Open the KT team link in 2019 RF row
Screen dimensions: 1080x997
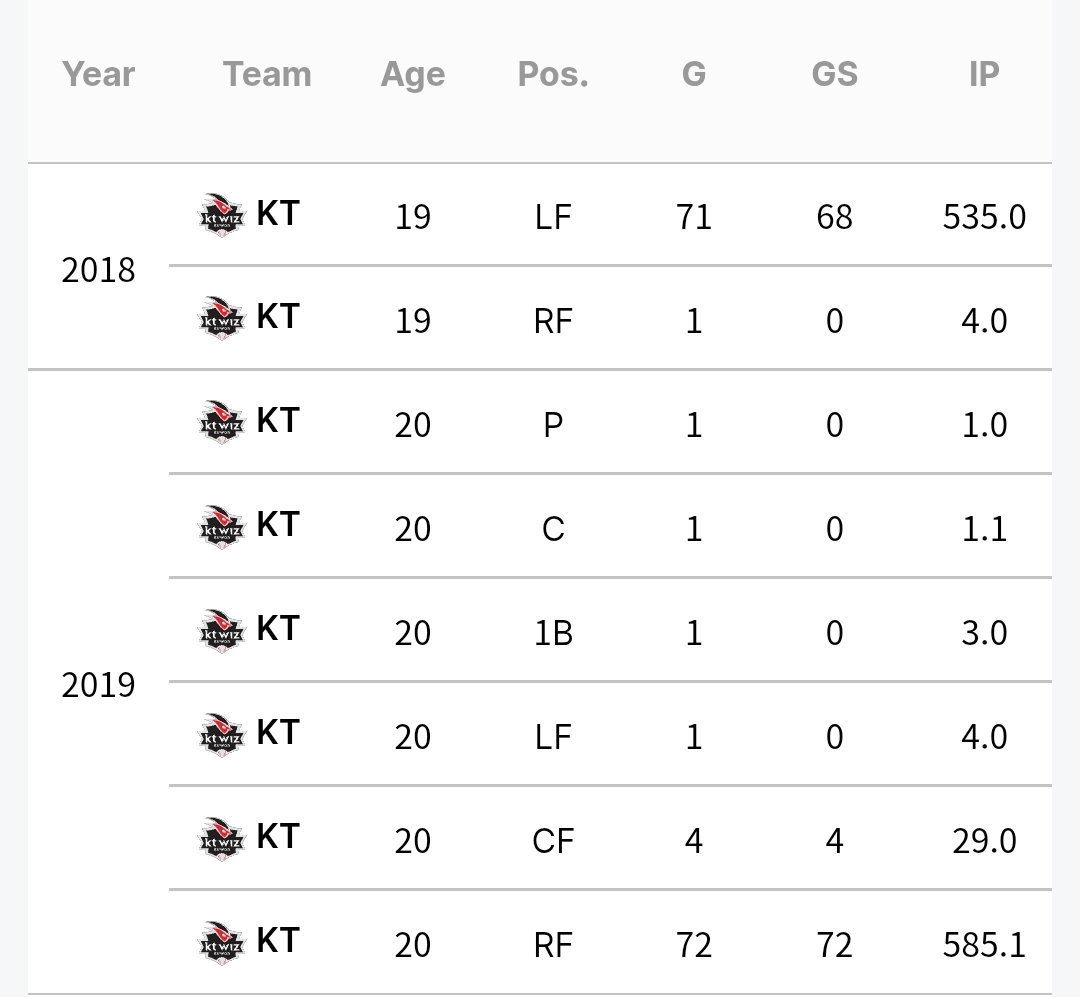coord(278,941)
